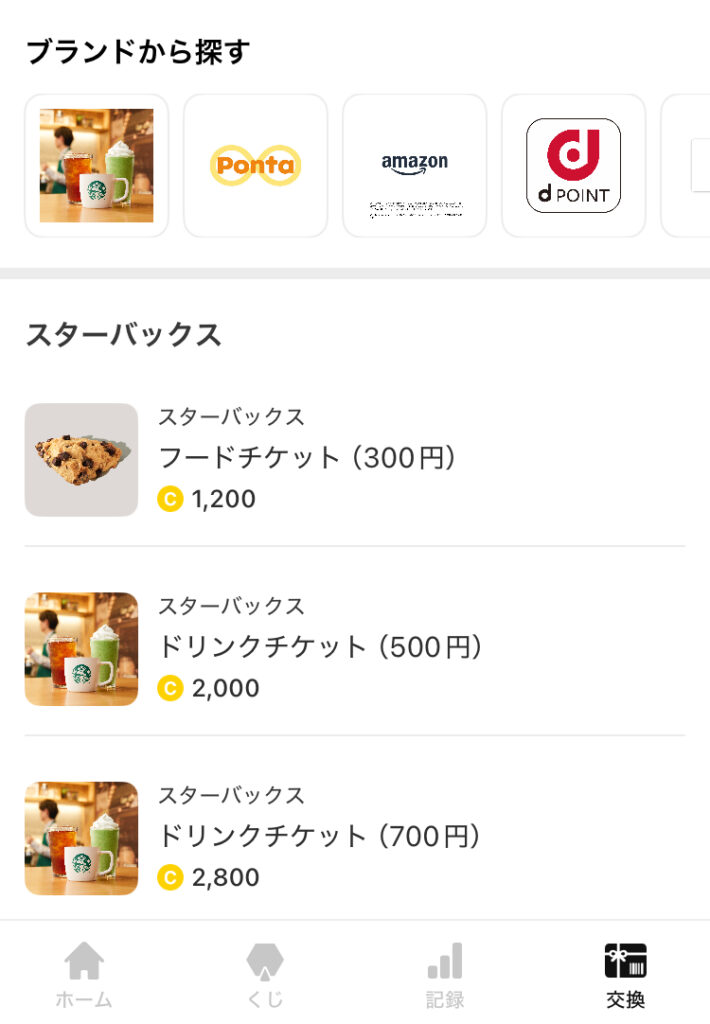Choose ドリンクチケット (500円) item

320,647
